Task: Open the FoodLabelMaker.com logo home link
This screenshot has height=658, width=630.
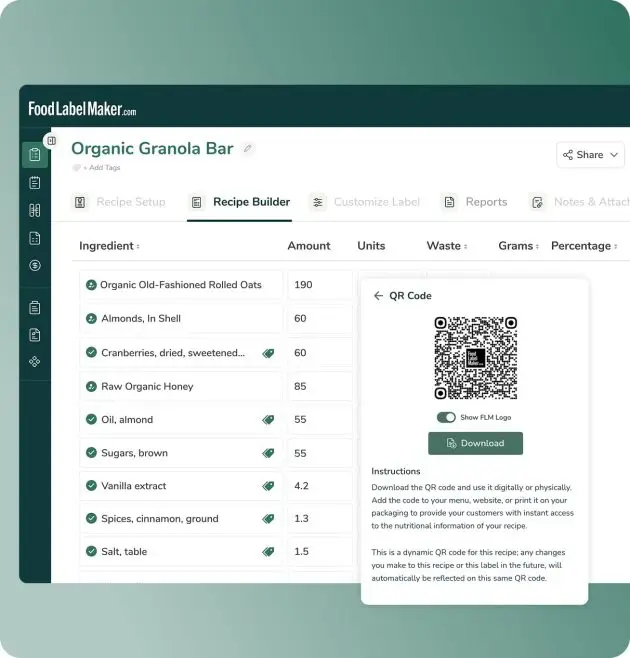Action: tap(82, 109)
